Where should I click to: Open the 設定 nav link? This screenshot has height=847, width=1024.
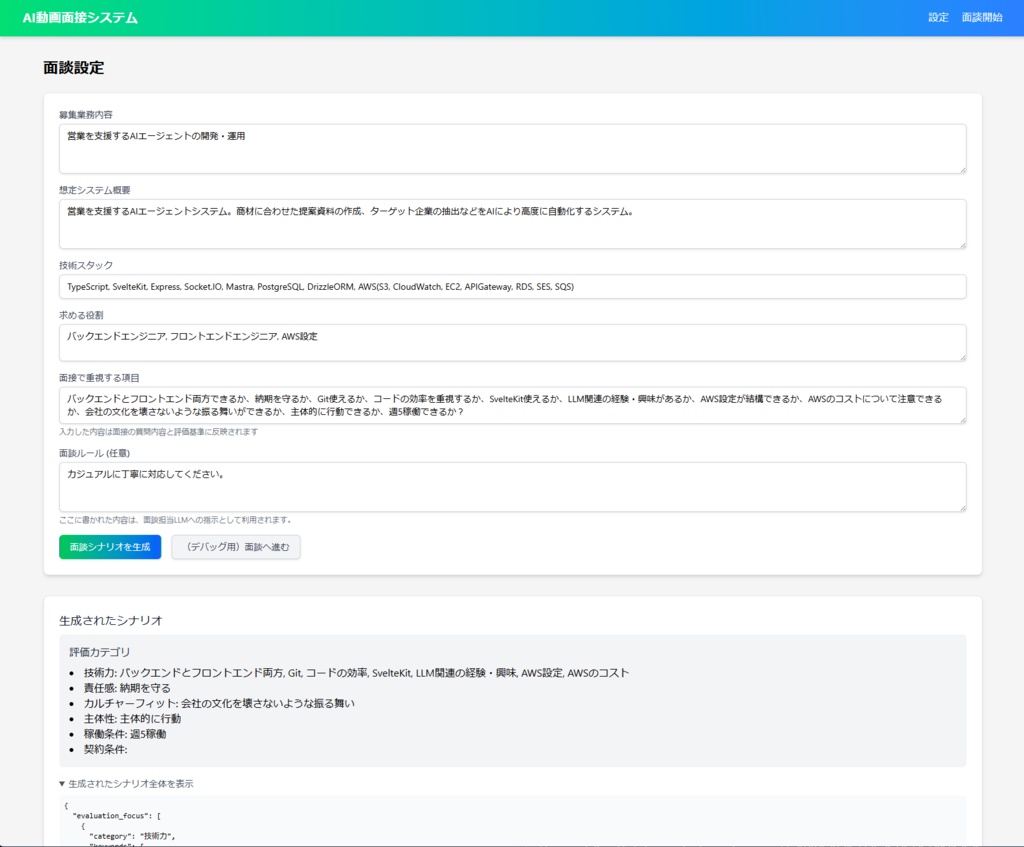pyautogui.click(x=938, y=18)
